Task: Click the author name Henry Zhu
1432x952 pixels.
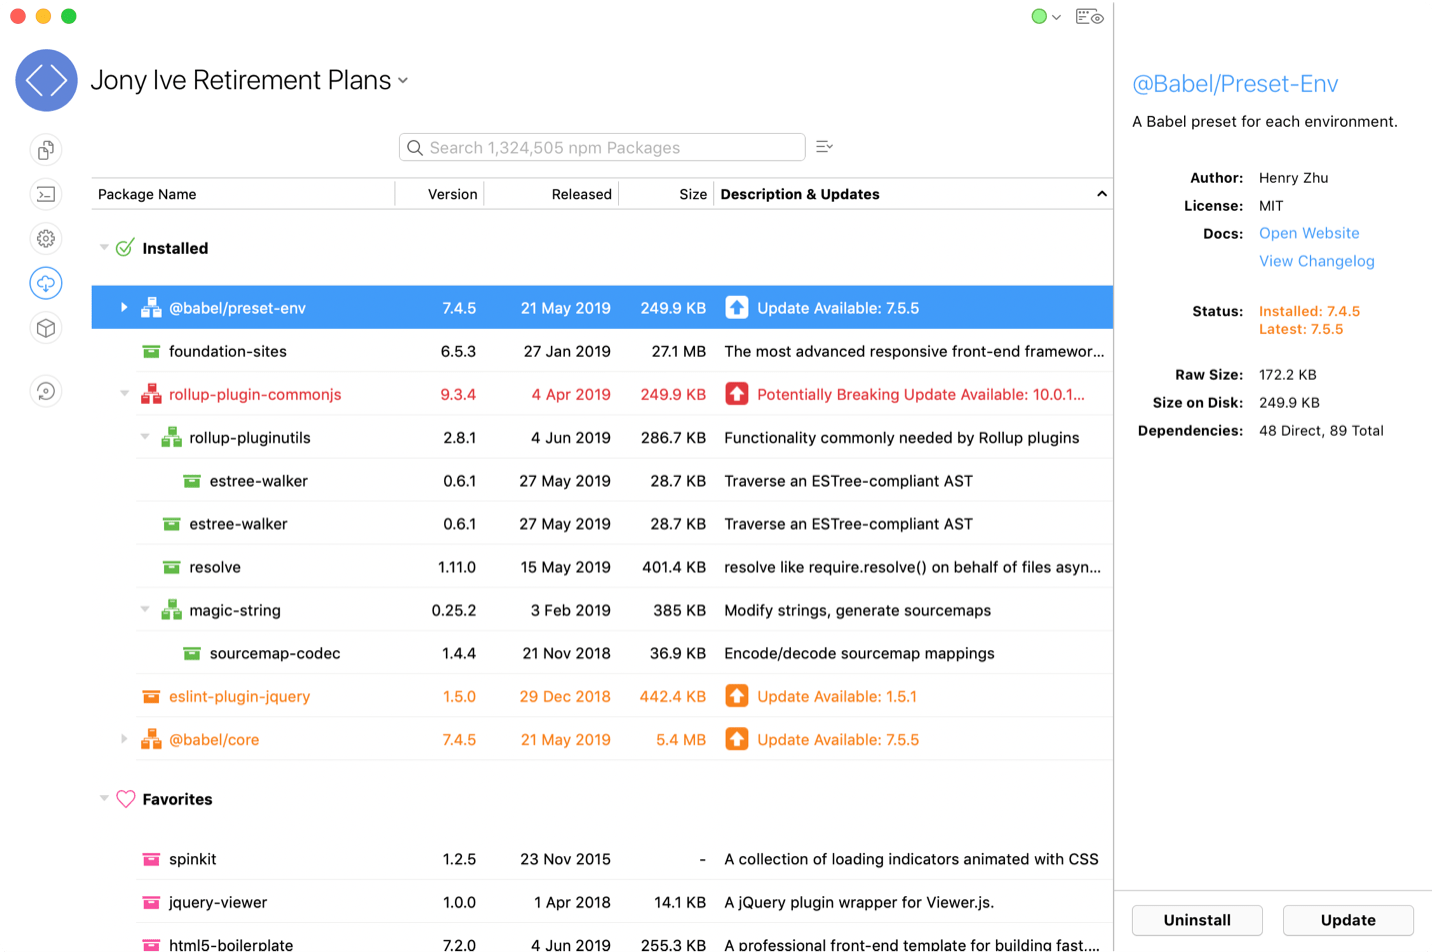Action: [x=1293, y=178]
